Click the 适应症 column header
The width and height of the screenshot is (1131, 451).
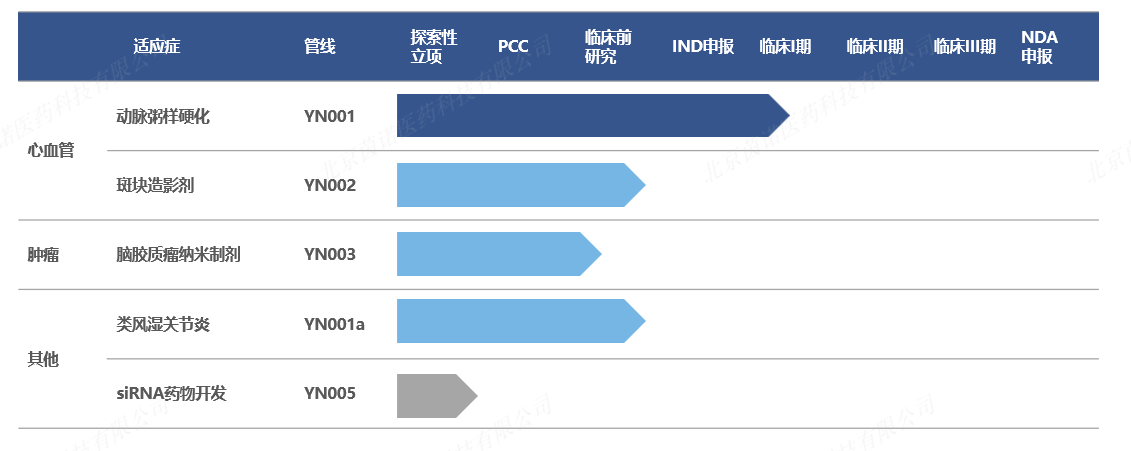tap(157, 47)
